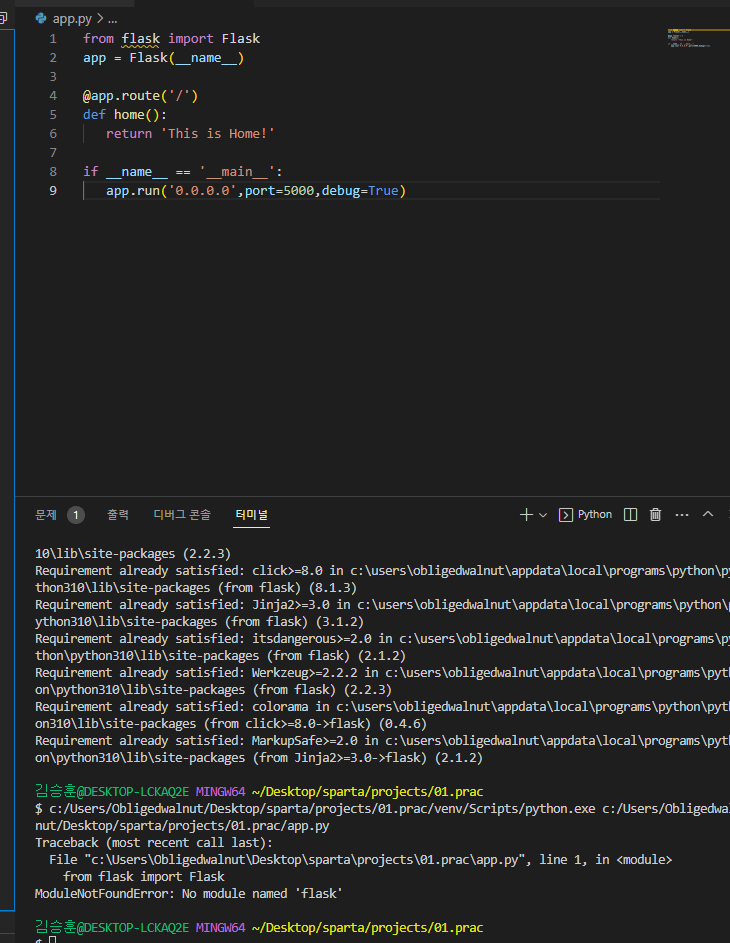Click the 'This is Home!' string
The height and width of the screenshot is (943, 730).
coord(218,134)
